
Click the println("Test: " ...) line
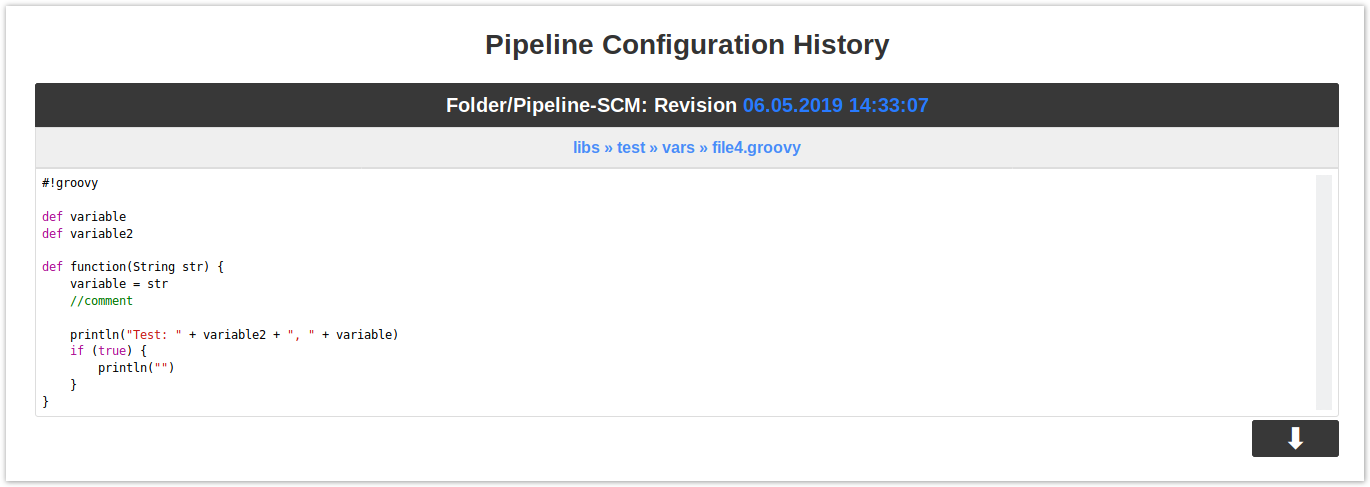234,334
